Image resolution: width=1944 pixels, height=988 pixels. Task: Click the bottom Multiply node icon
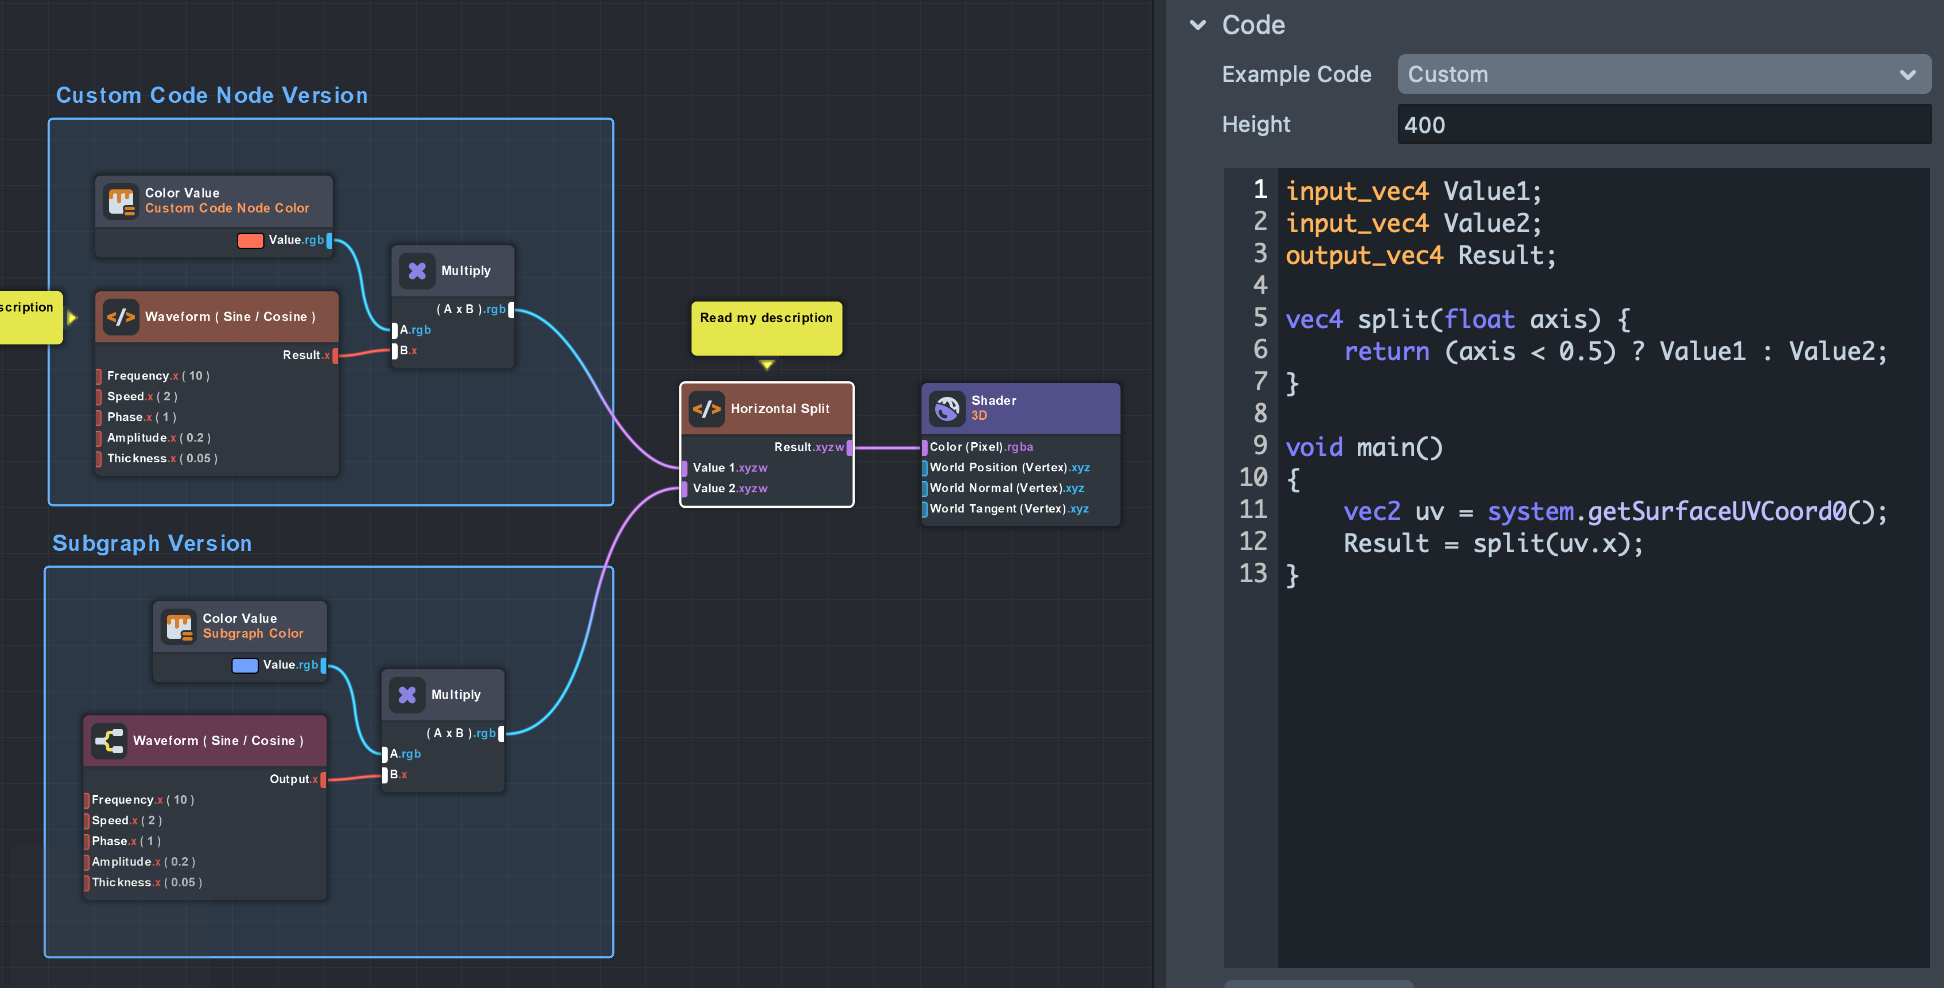click(407, 695)
